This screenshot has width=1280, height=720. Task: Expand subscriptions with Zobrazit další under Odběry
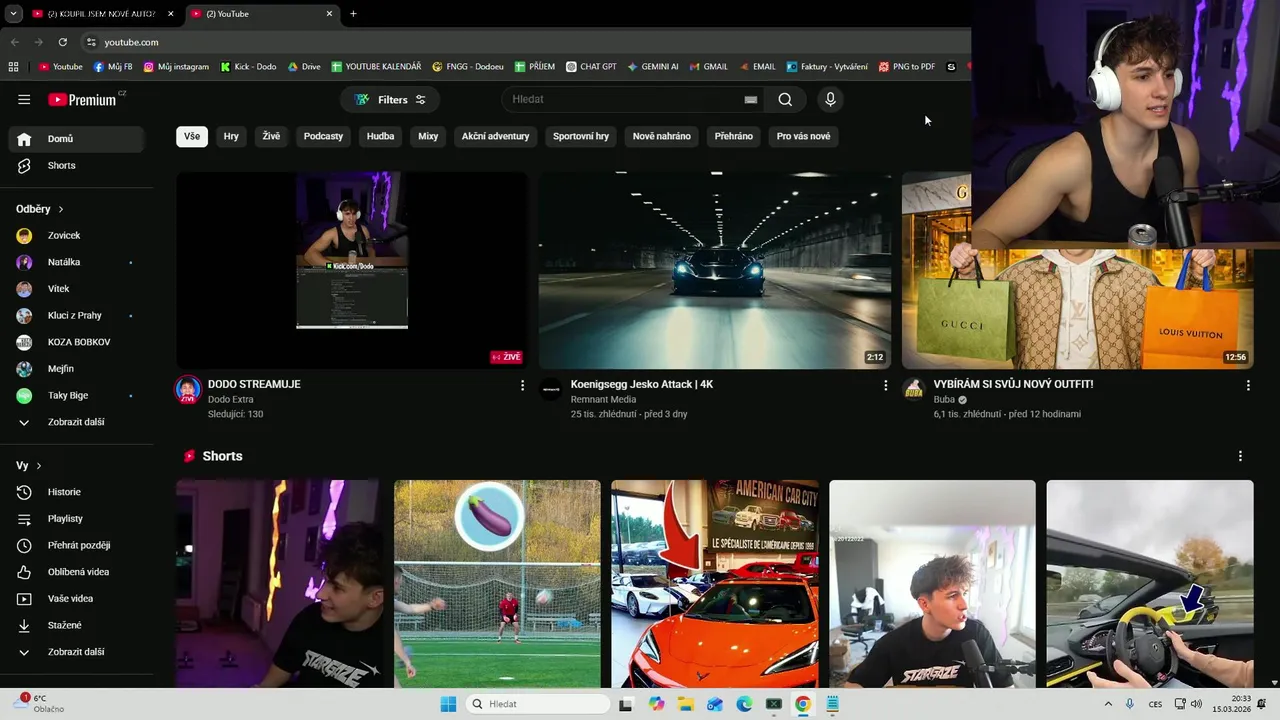77,422
